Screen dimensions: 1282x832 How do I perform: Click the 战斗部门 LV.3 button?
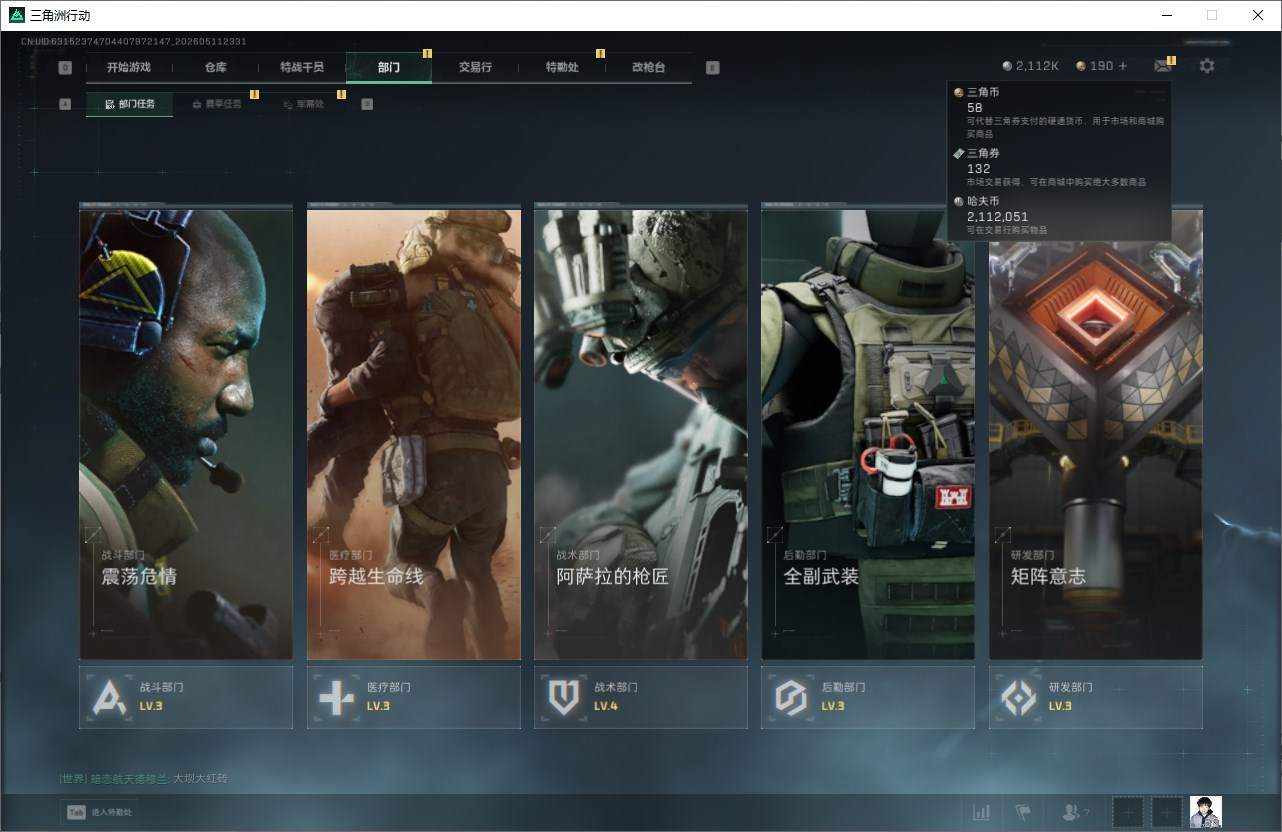tap(186, 697)
